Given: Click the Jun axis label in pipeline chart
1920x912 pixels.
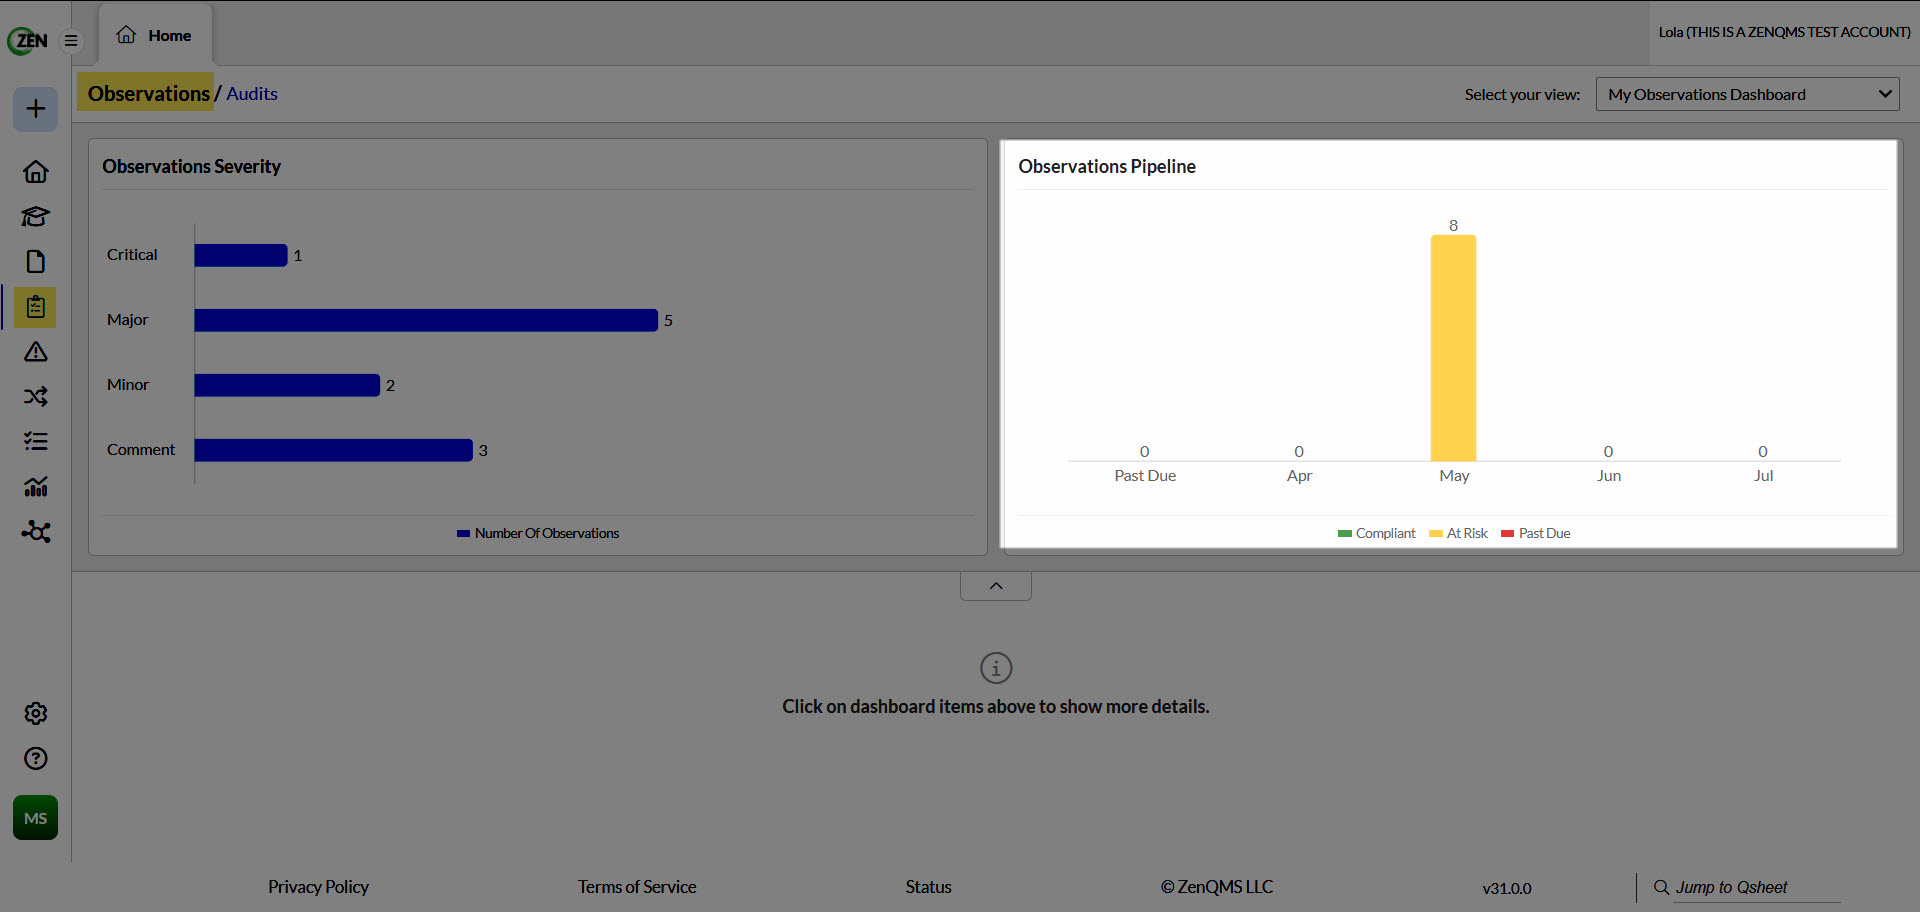Looking at the screenshot, I should (x=1609, y=476).
